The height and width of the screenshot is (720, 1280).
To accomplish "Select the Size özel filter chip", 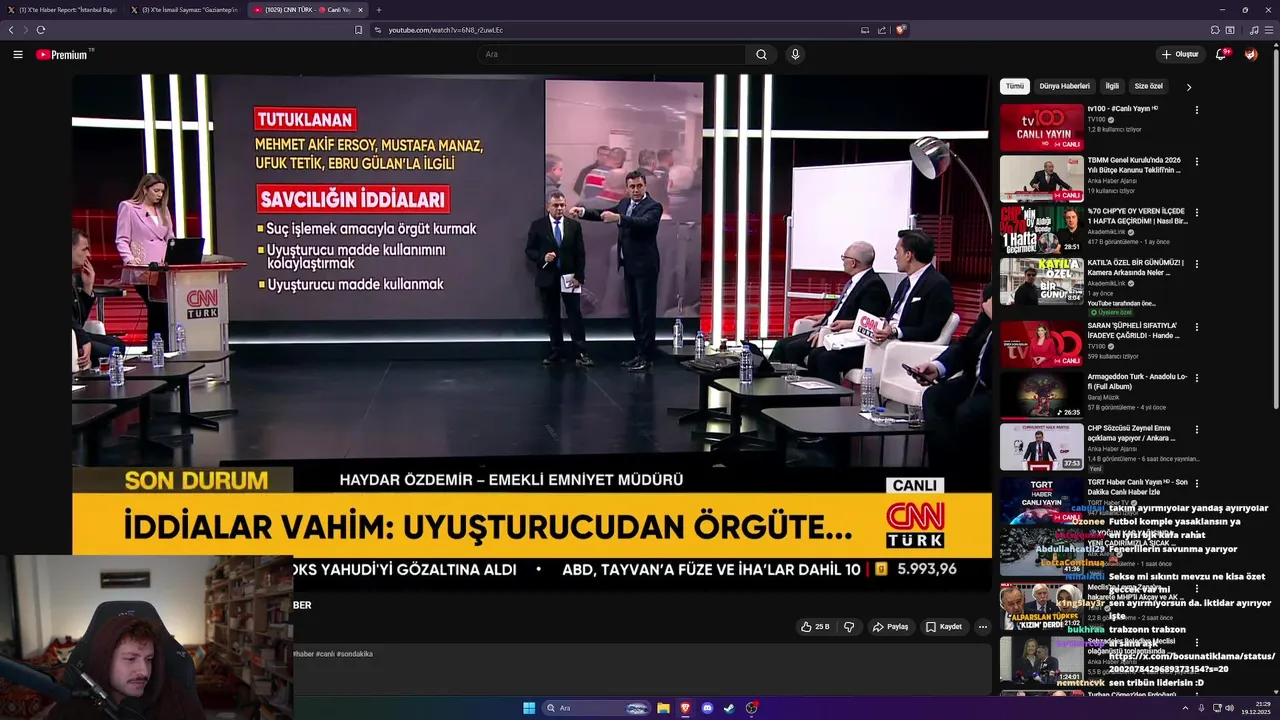I will point(1148,87).
